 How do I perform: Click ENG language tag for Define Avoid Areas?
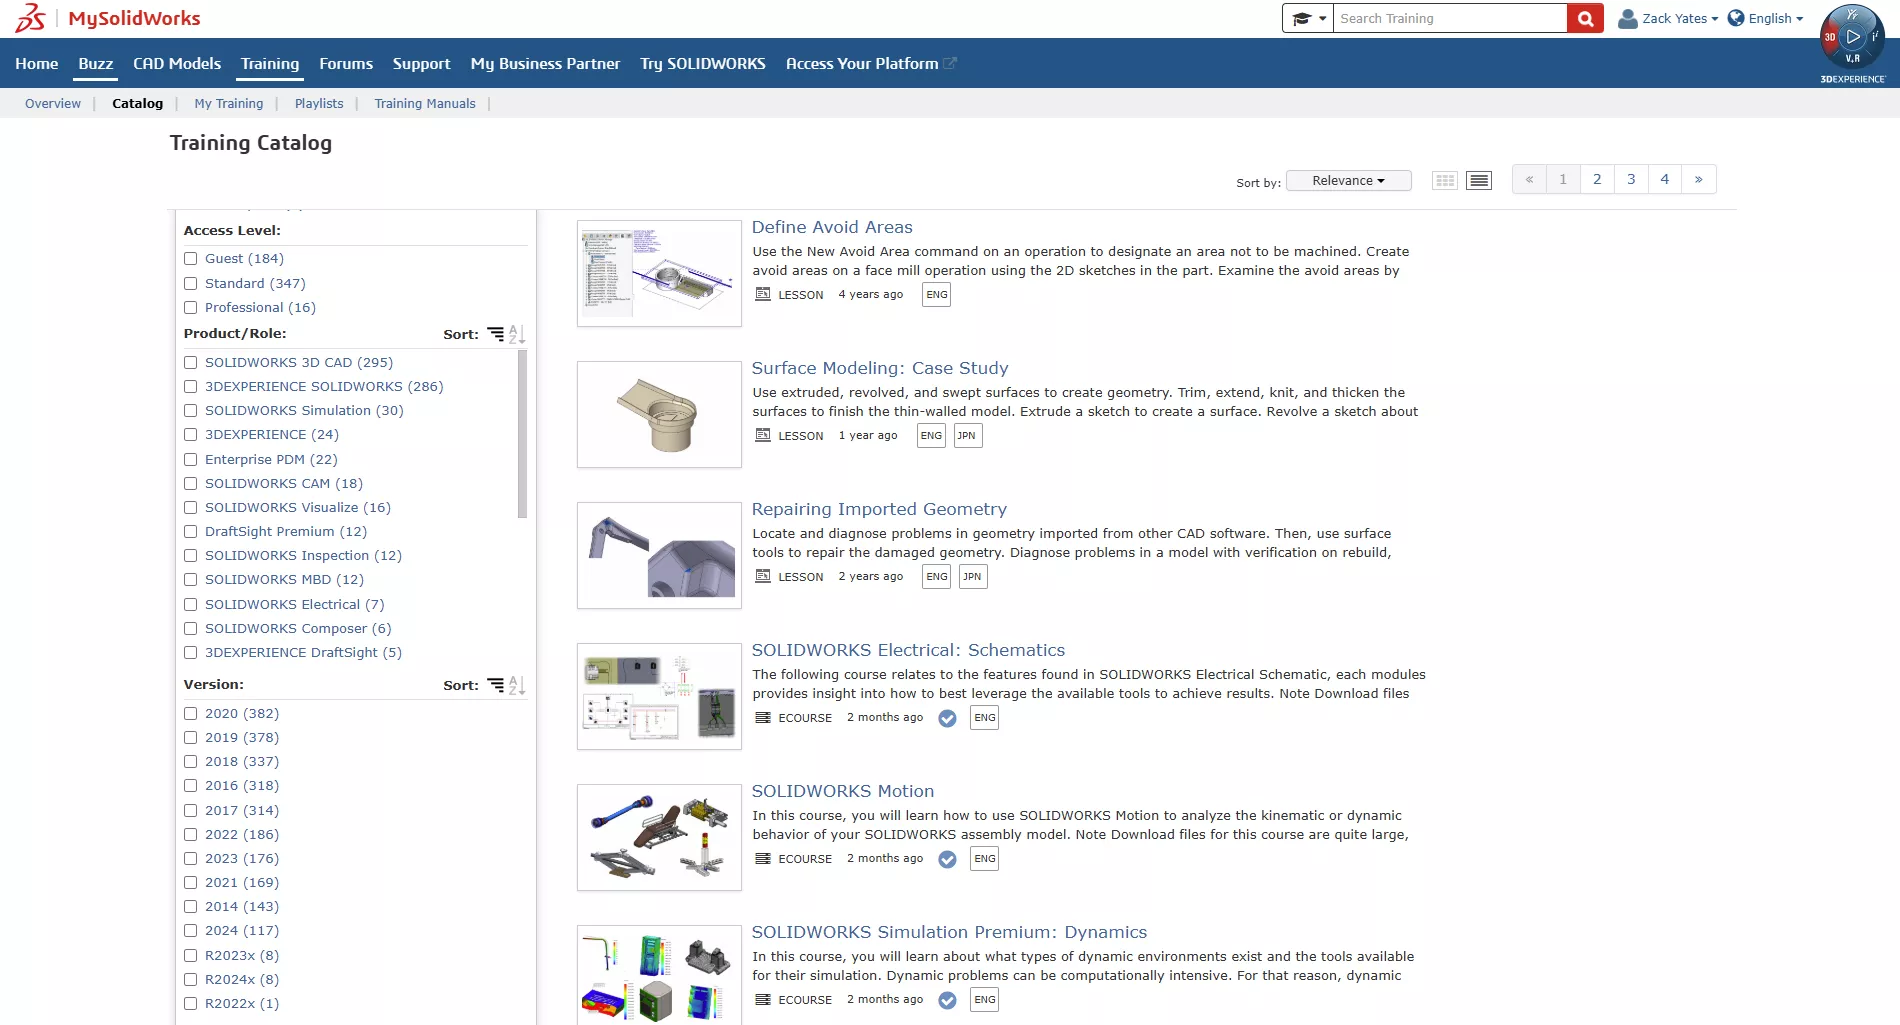[x=936, y=294]
